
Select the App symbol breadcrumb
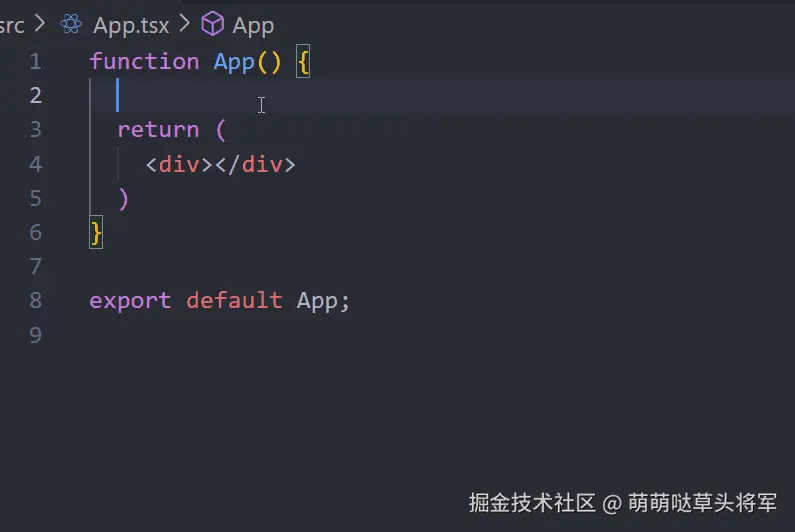tap(253, 24)
